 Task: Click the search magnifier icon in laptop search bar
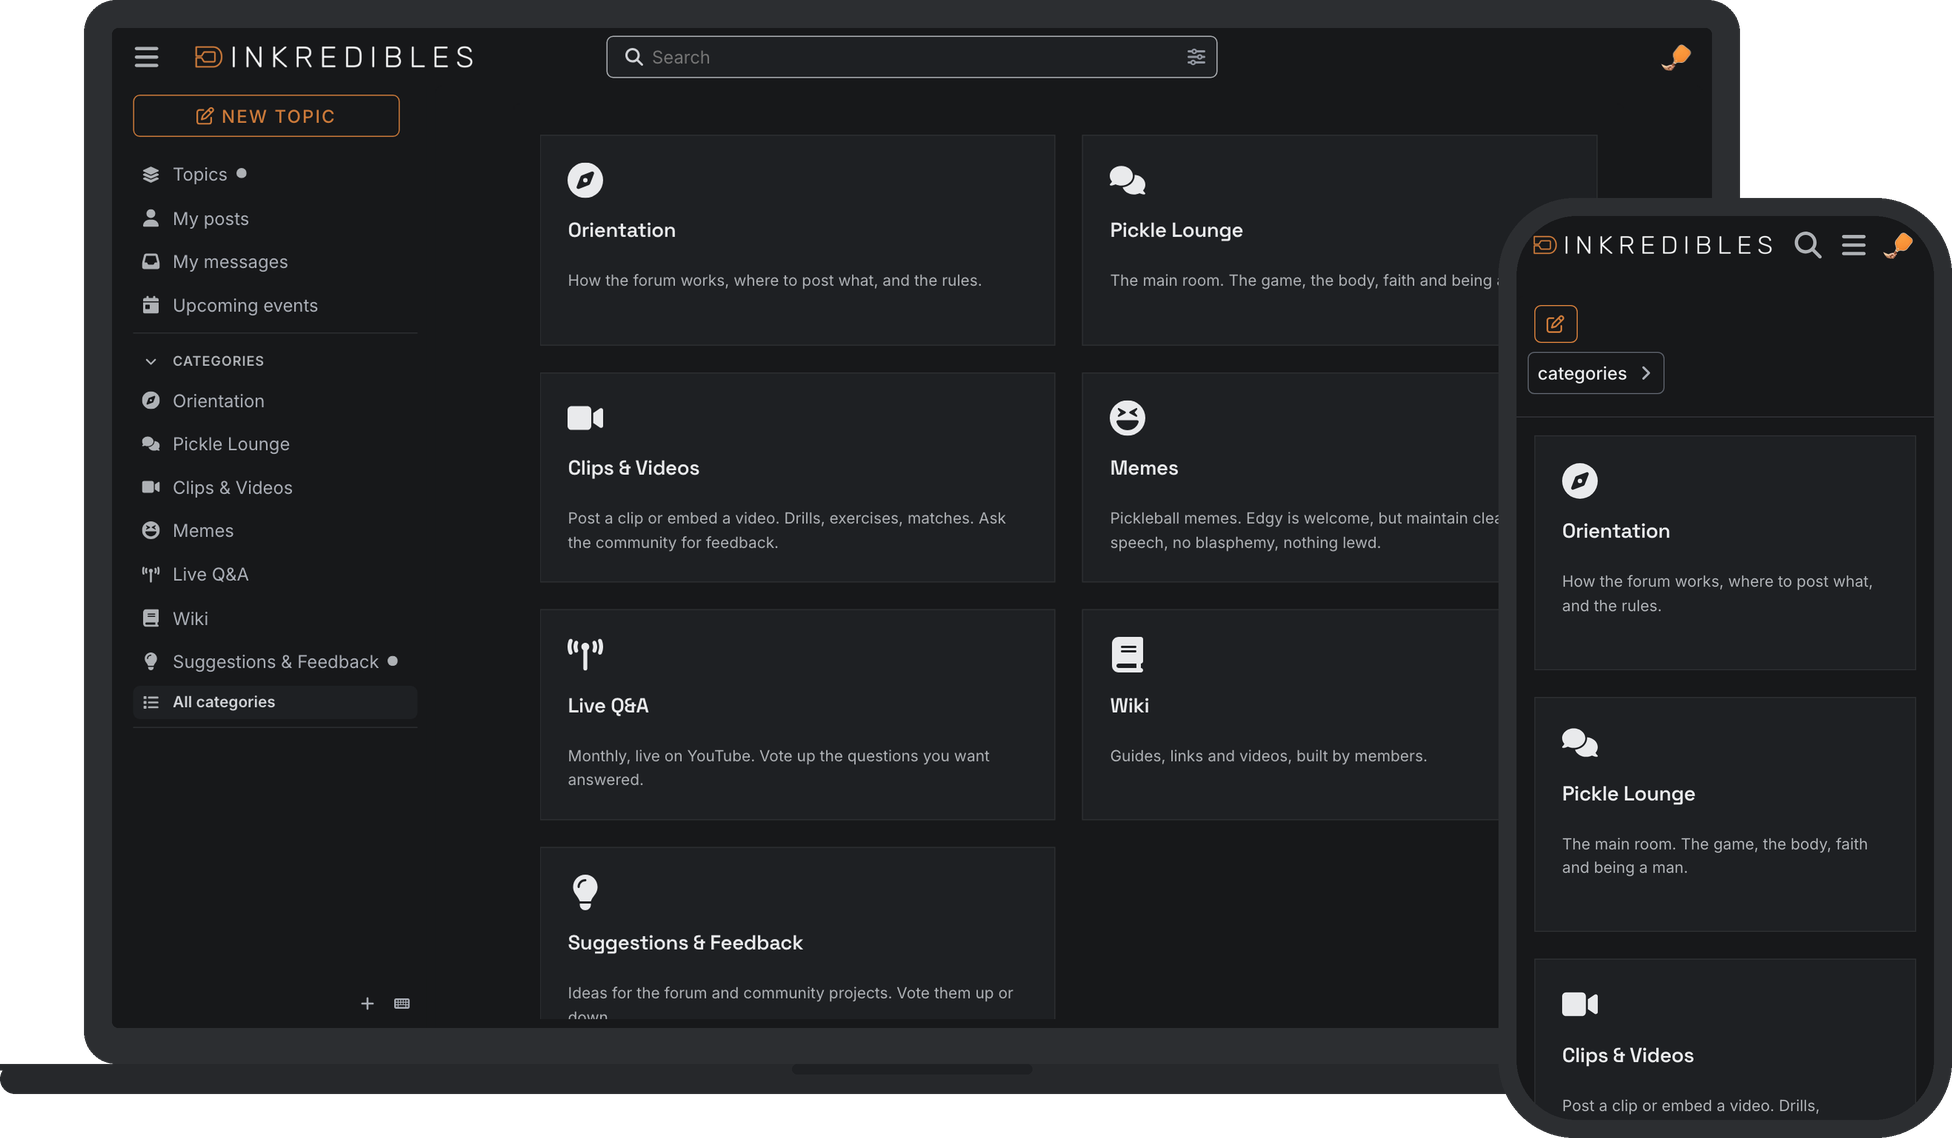point(633,57)
